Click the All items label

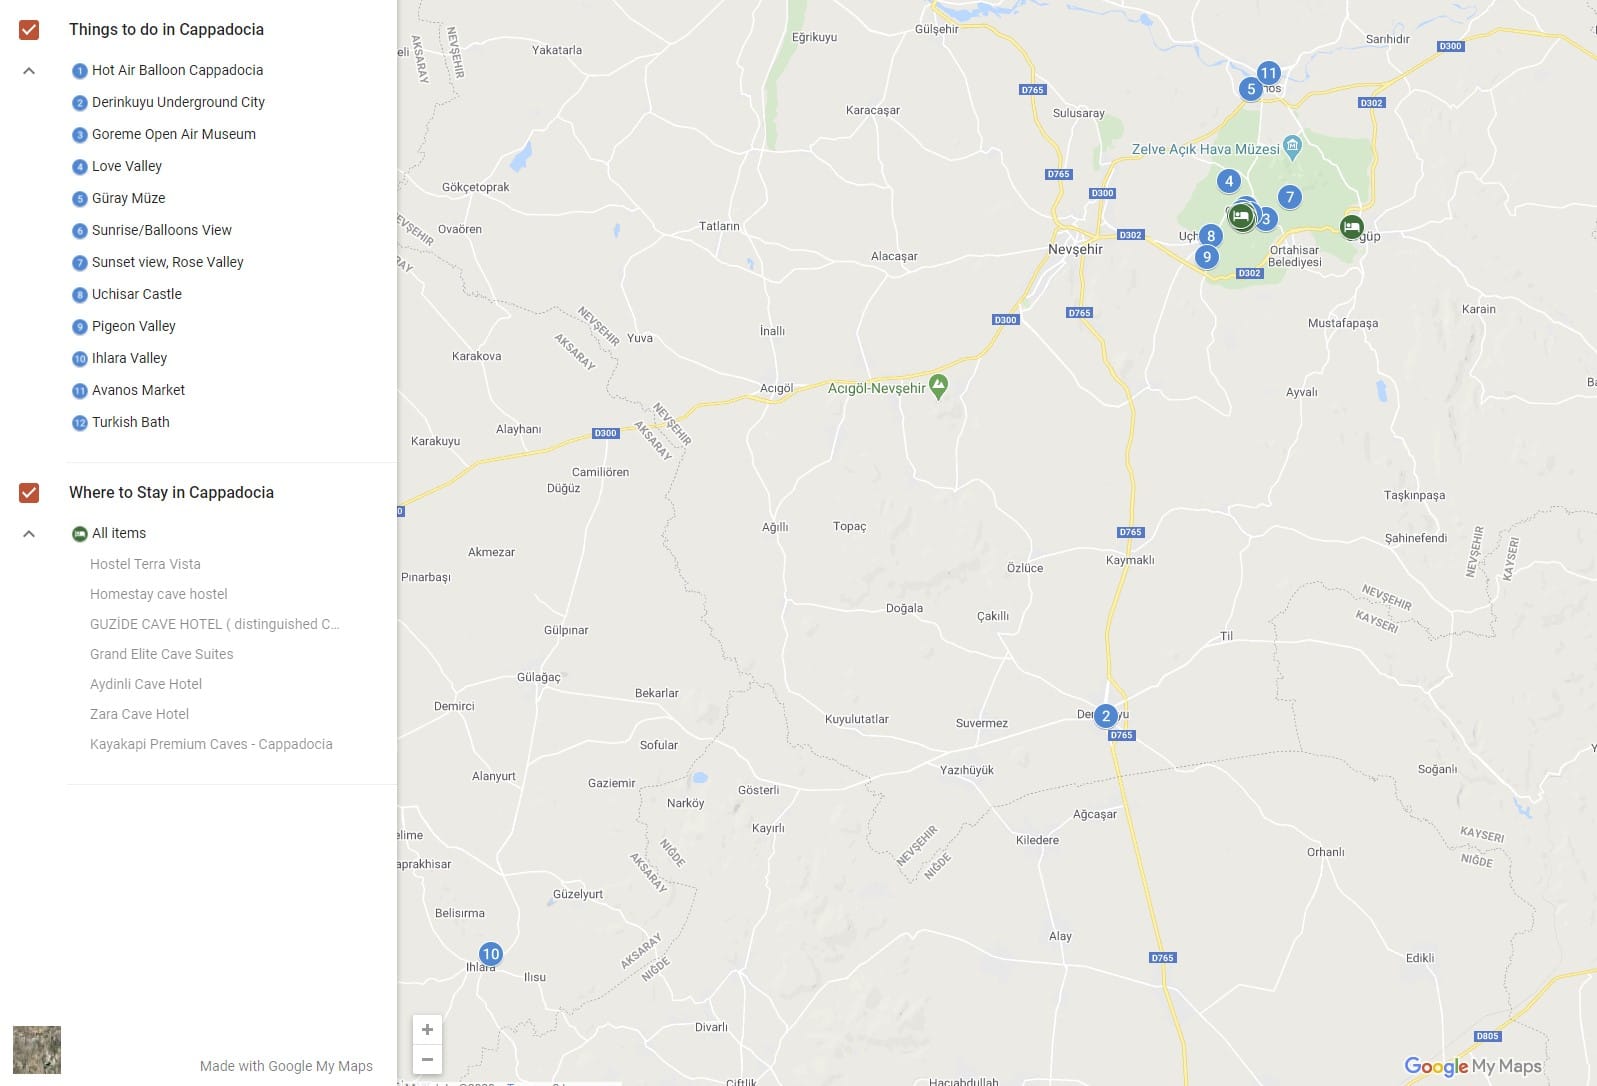pos(119,533)
